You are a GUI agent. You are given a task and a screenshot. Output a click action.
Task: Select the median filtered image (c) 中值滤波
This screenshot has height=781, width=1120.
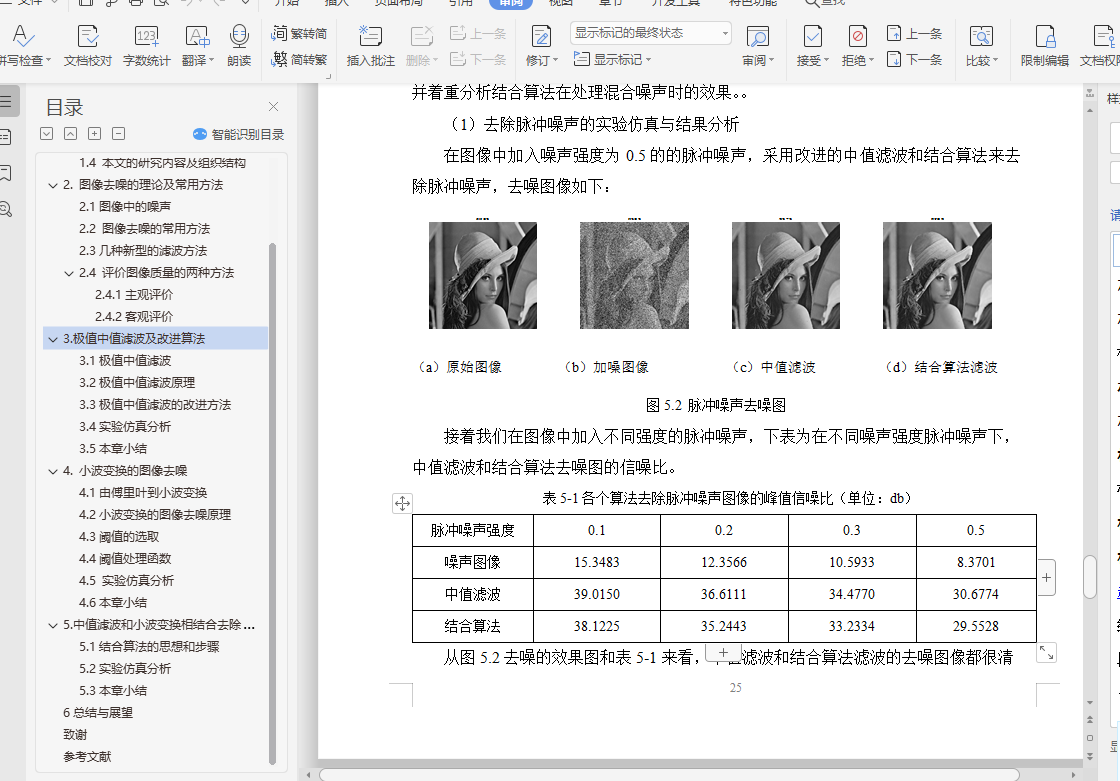786,275
